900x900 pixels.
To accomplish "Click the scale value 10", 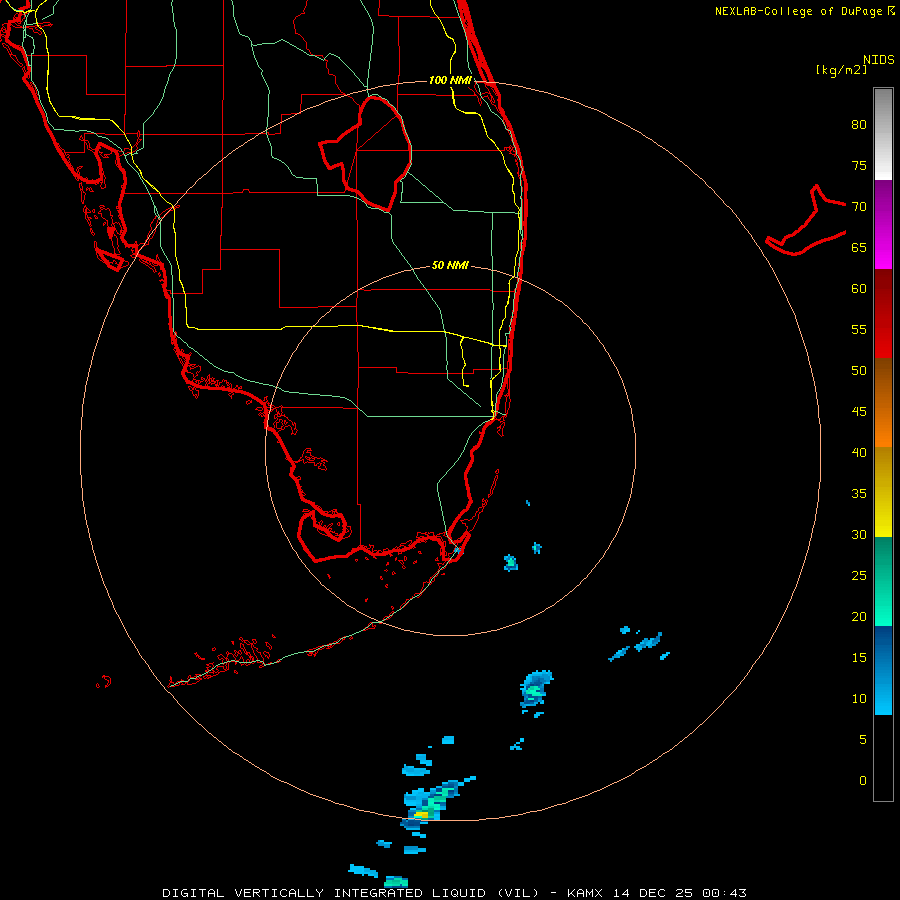I will [859, 699].
